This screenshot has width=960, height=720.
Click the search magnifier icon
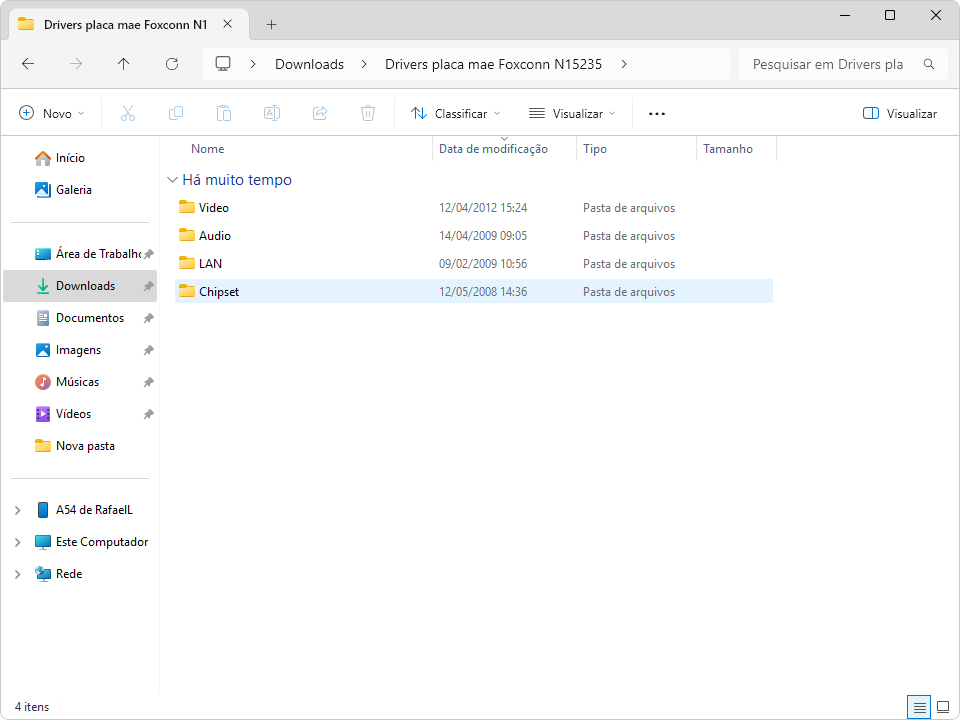(929, 64)
